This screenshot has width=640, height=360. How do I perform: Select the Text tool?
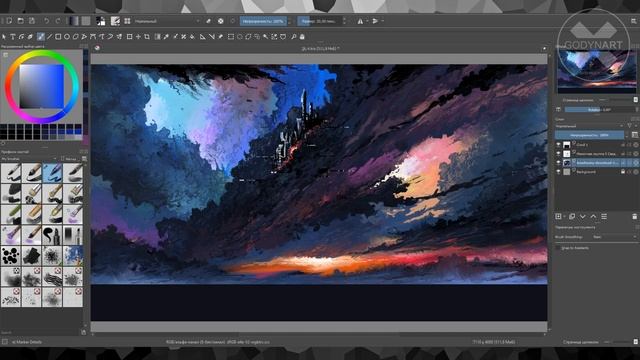click(13, 37)
